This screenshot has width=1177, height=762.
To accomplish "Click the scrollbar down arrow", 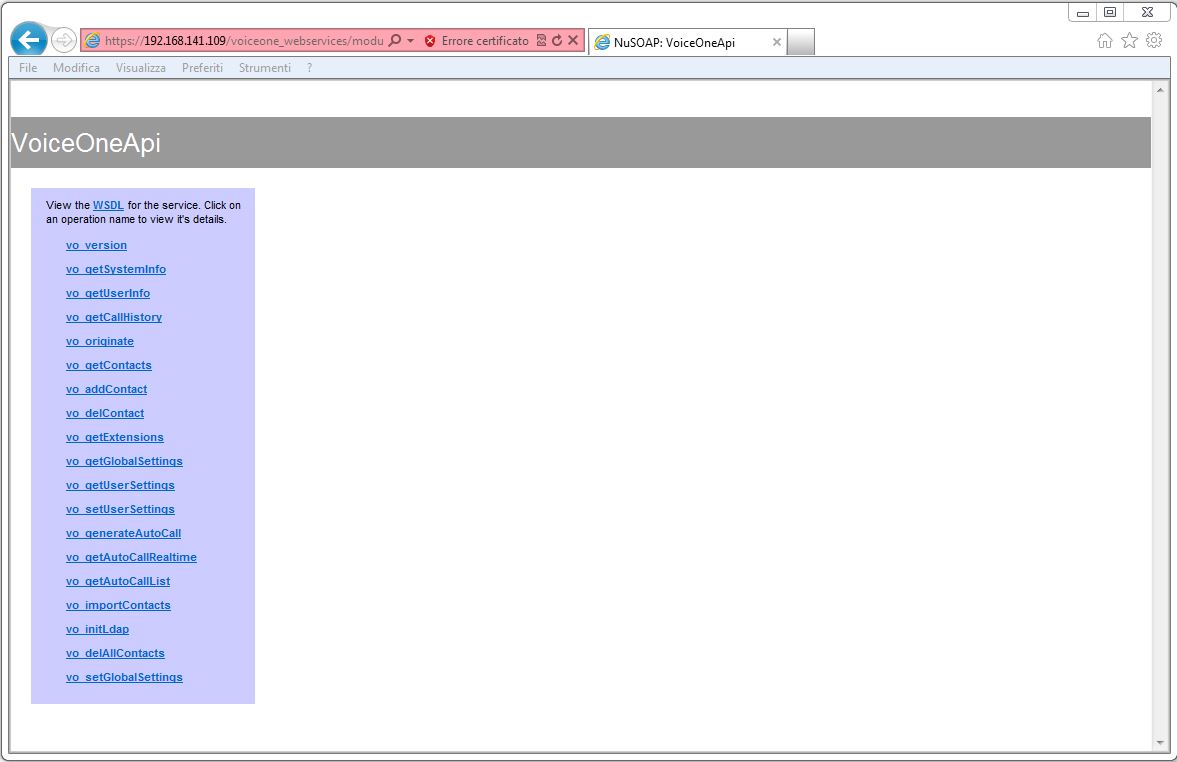I will (x=1160, y=743).
